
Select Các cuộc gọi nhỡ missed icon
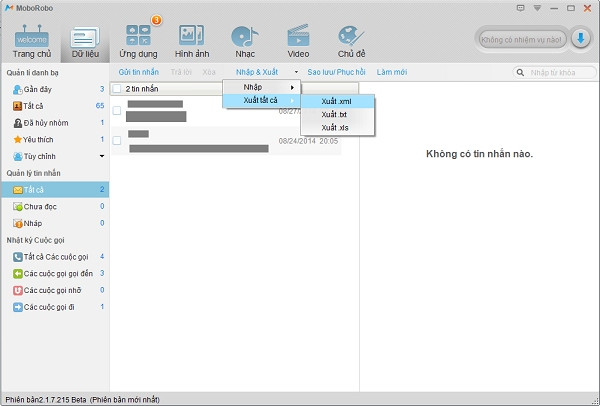(x=18, y=290)
